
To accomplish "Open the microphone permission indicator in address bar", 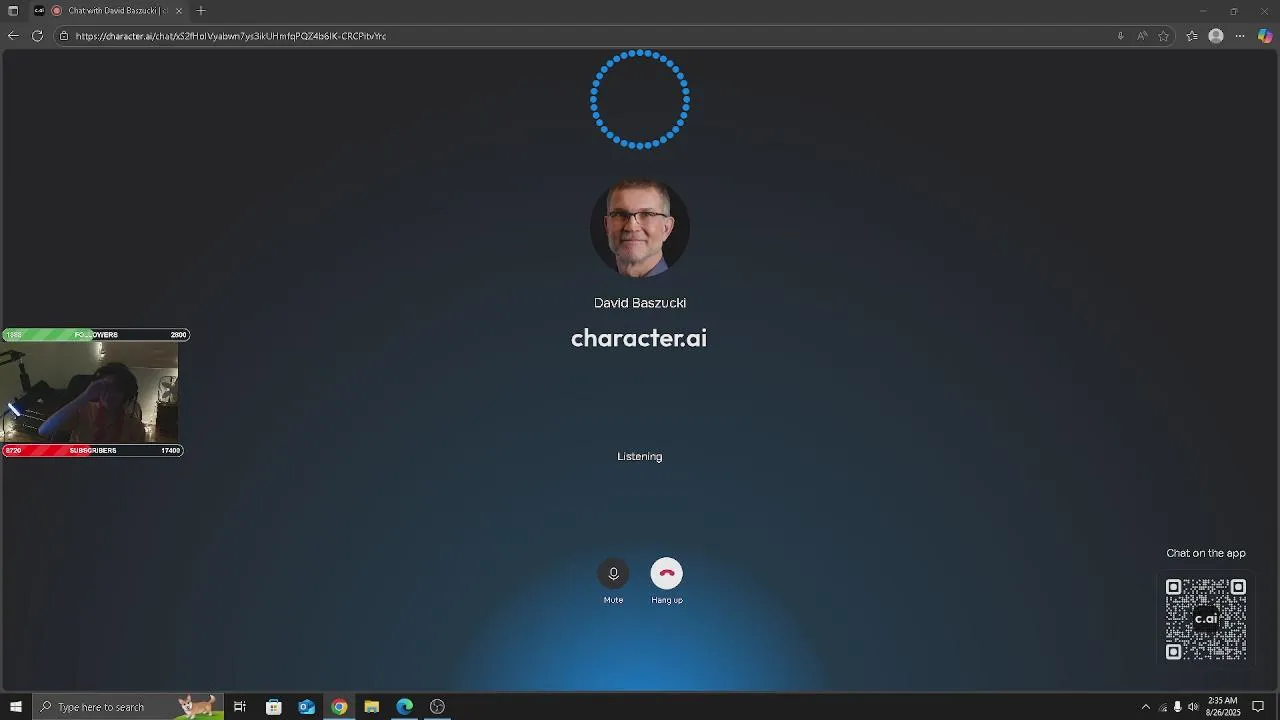I will [x=1120, y=36].
